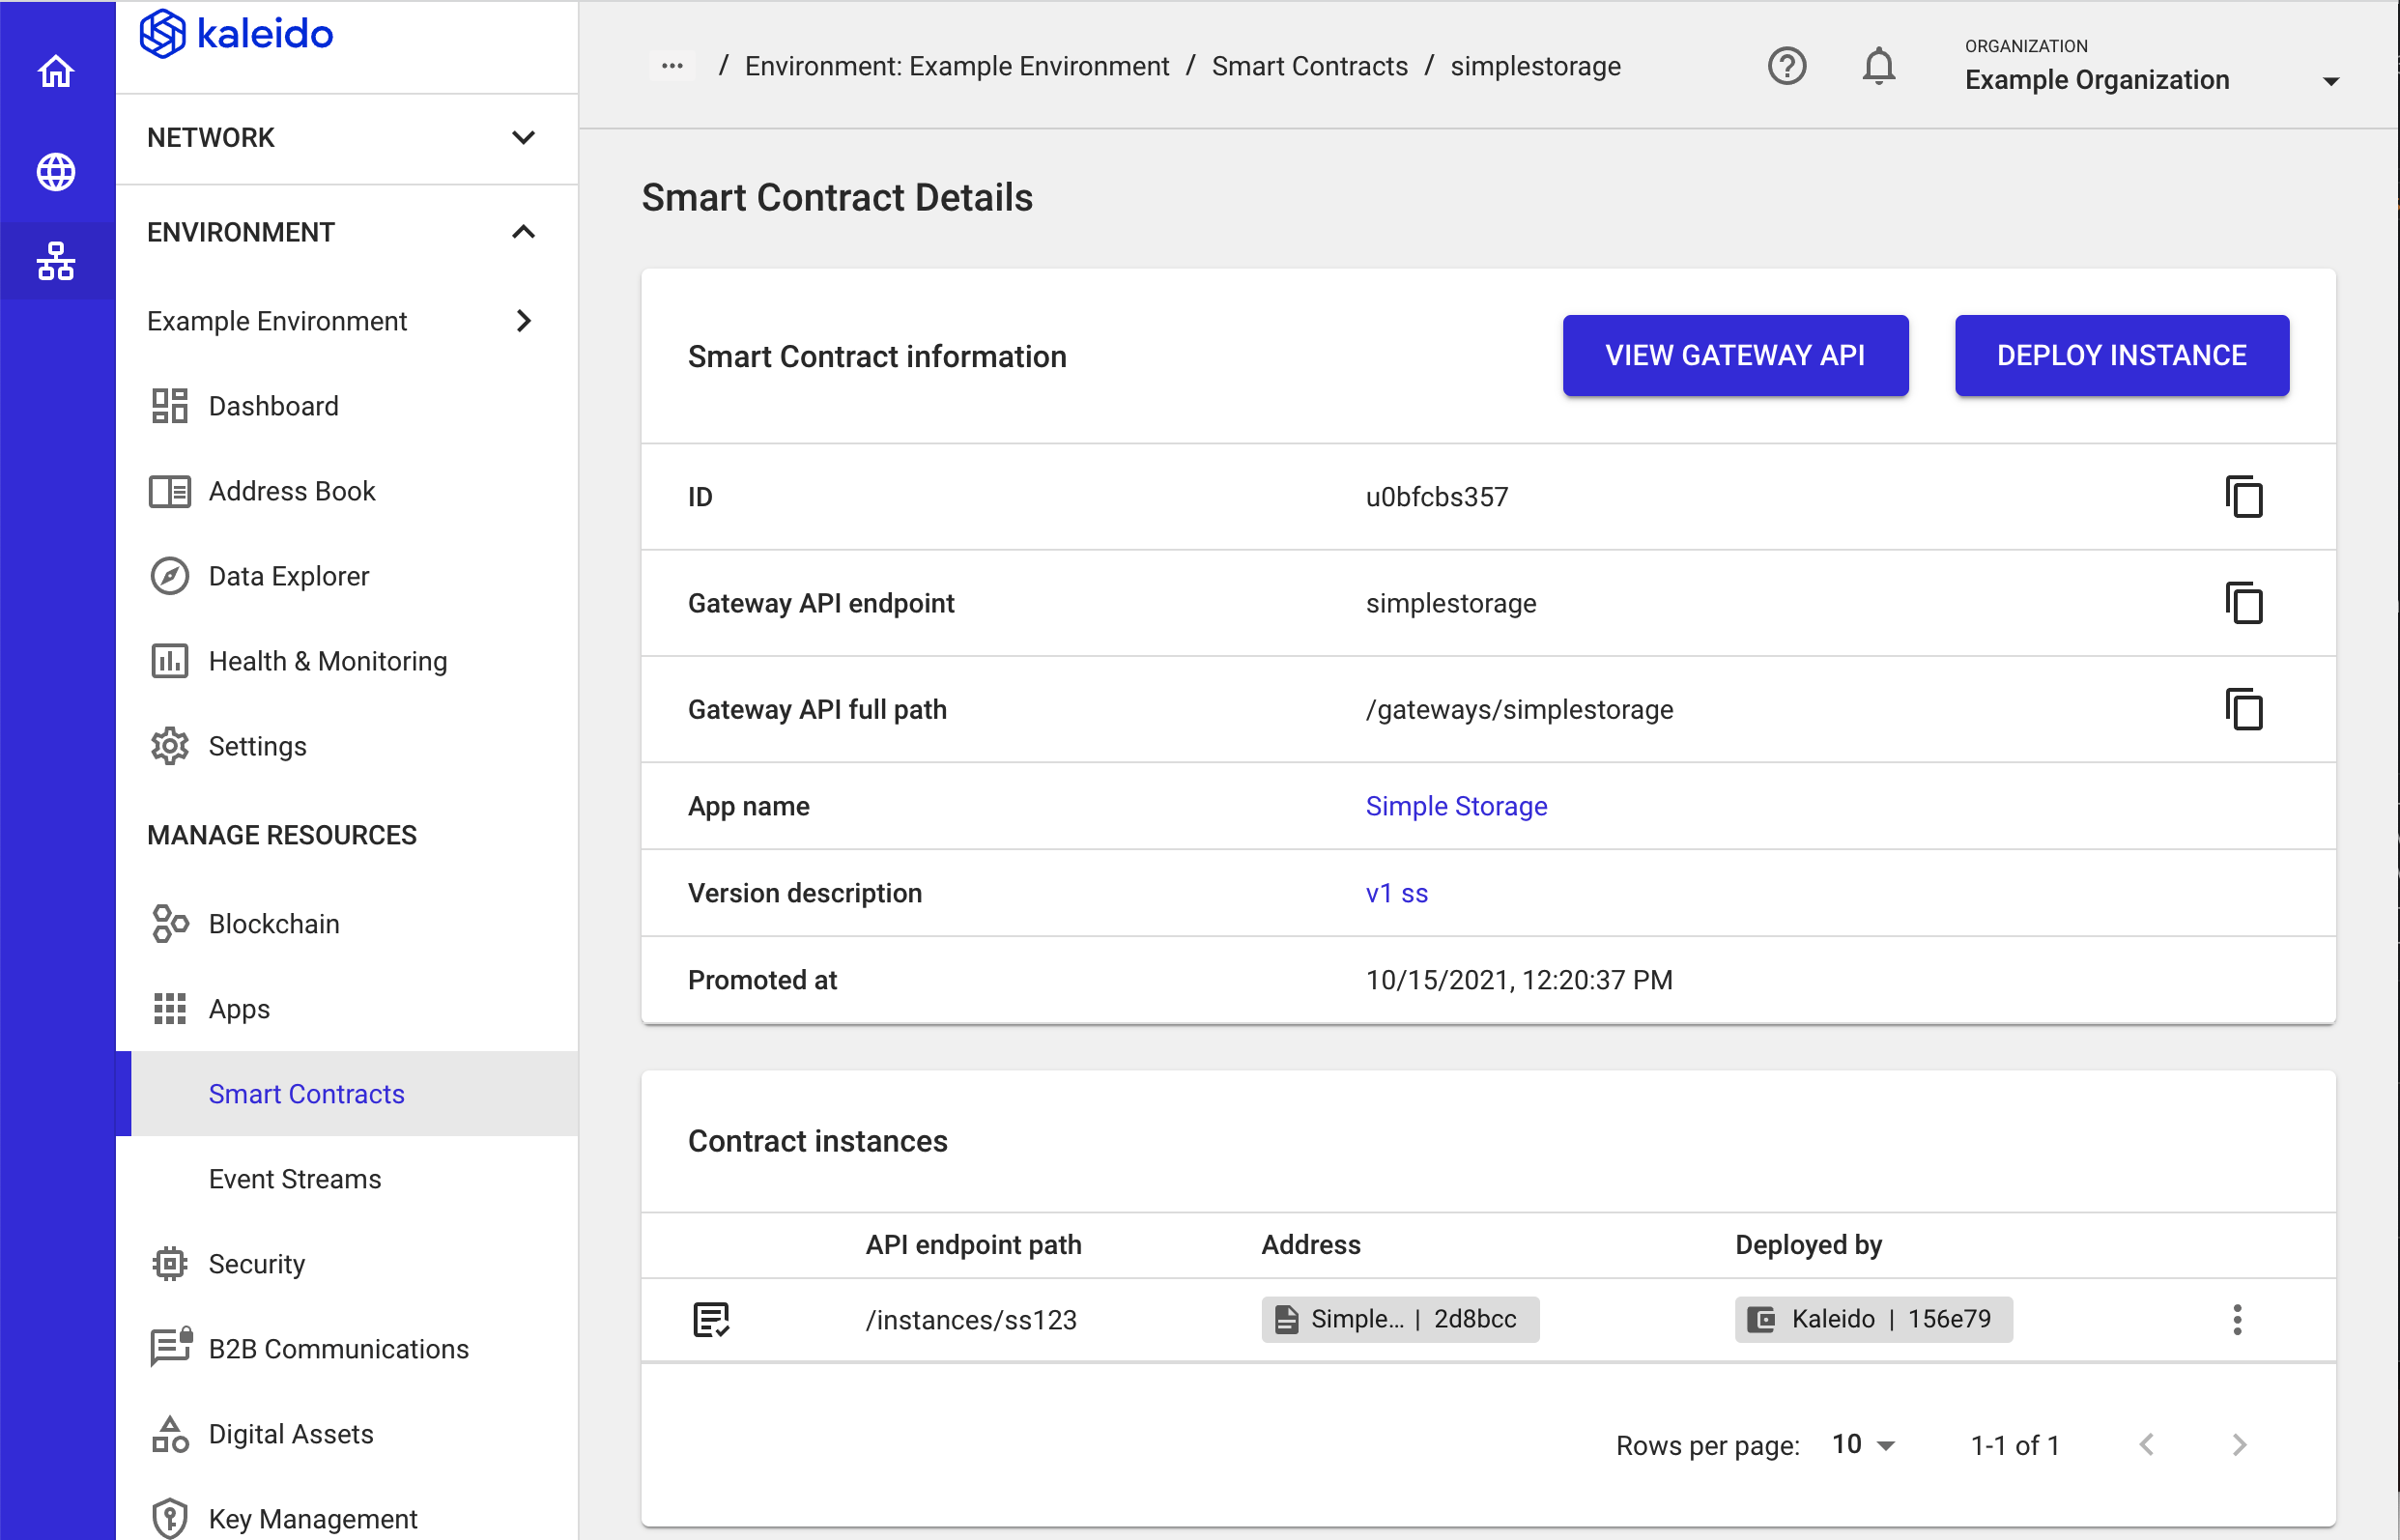Click Settings menu item in sidebar

pos(259,744)
